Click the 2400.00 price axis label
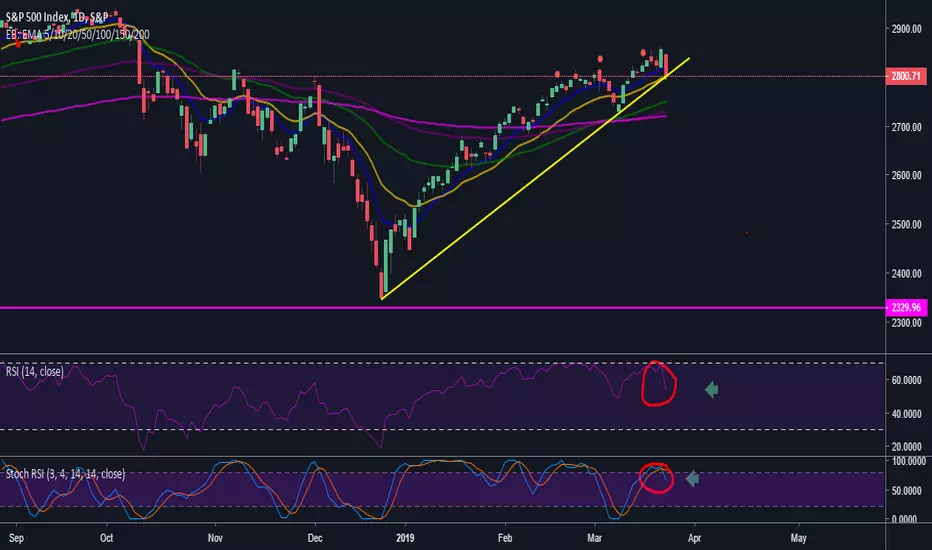The width and height of the screenshot is (932, 550). [x=906, y=274]
